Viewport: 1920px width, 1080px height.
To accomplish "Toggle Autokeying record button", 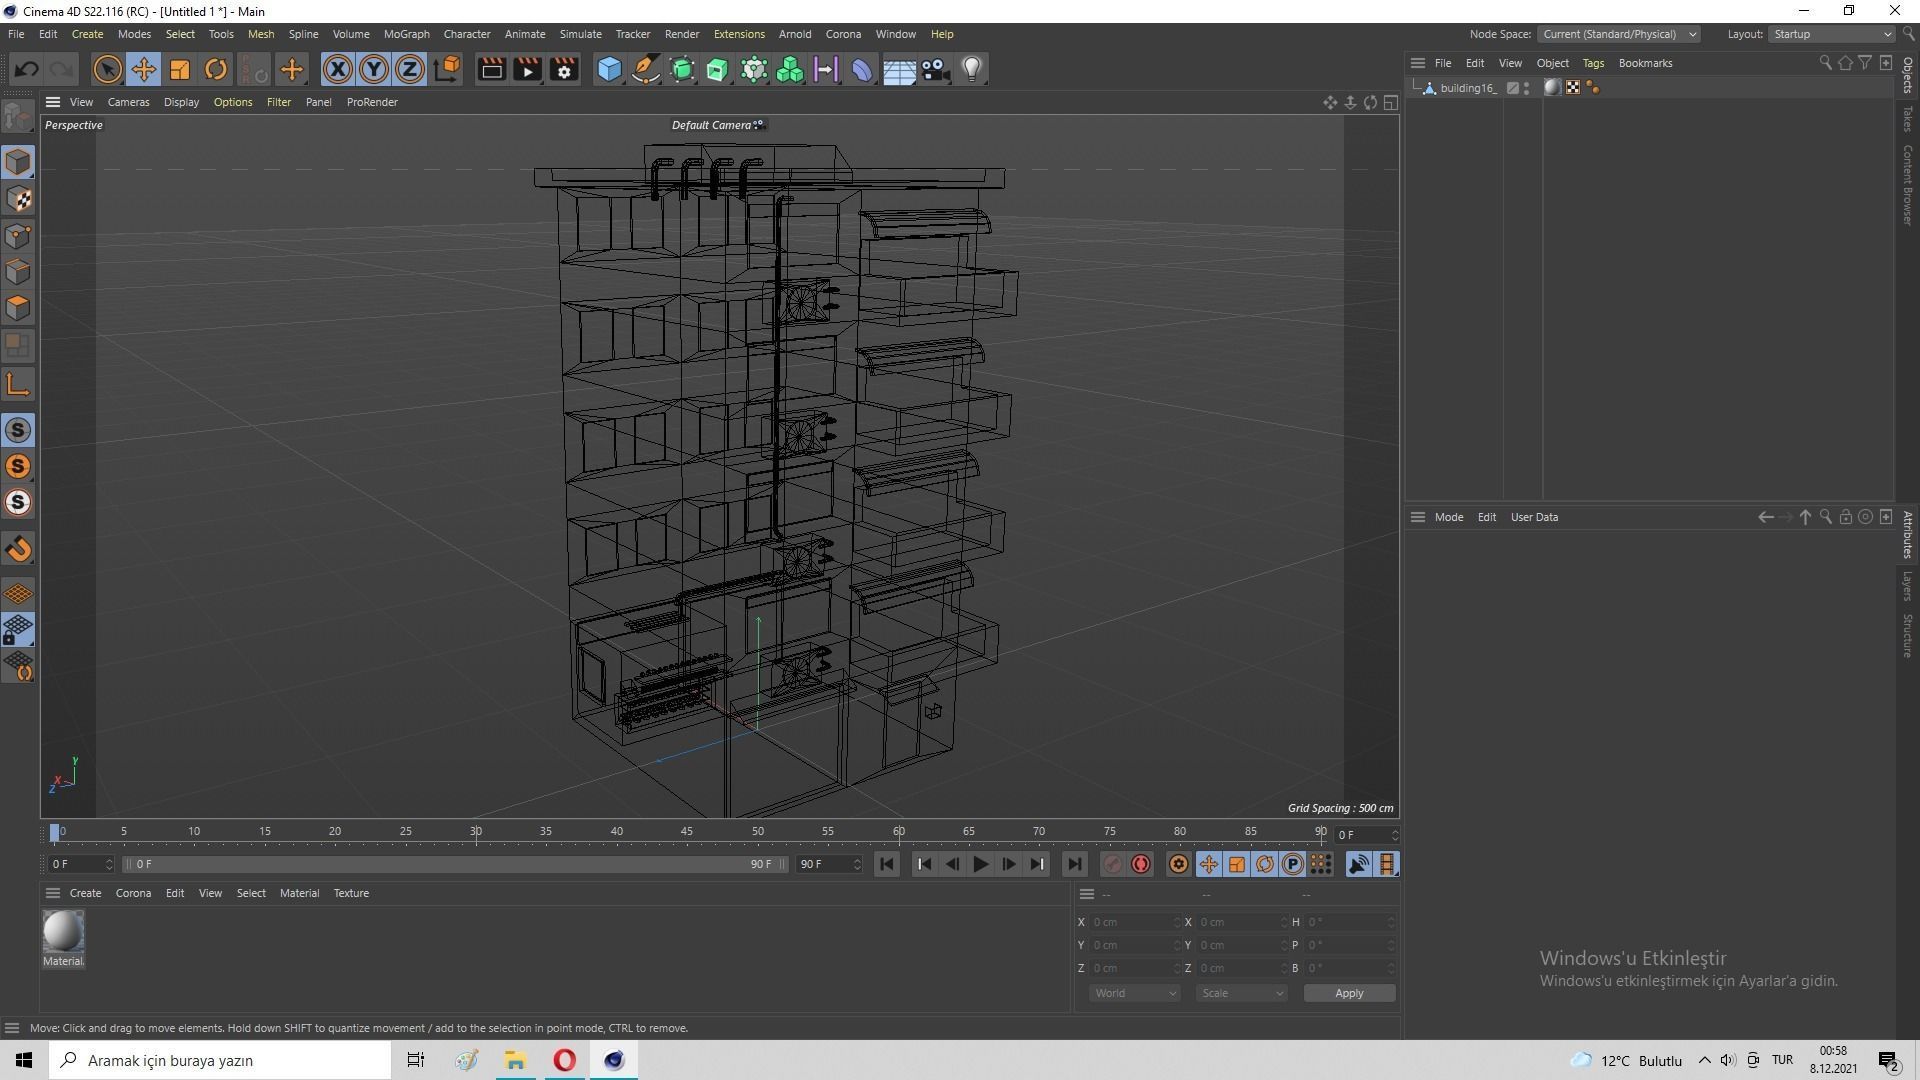I will [x=1141, y=865].
